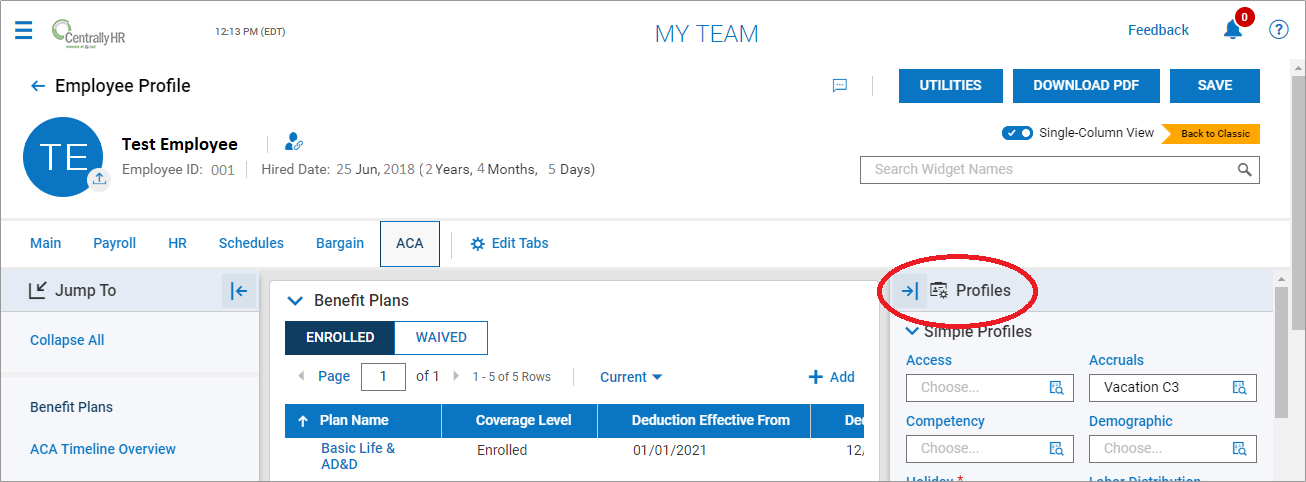This screenshot has width=1306, height=482.
Task: Open the lookup icon in Competency field
Action: [x=1056, y=449]
